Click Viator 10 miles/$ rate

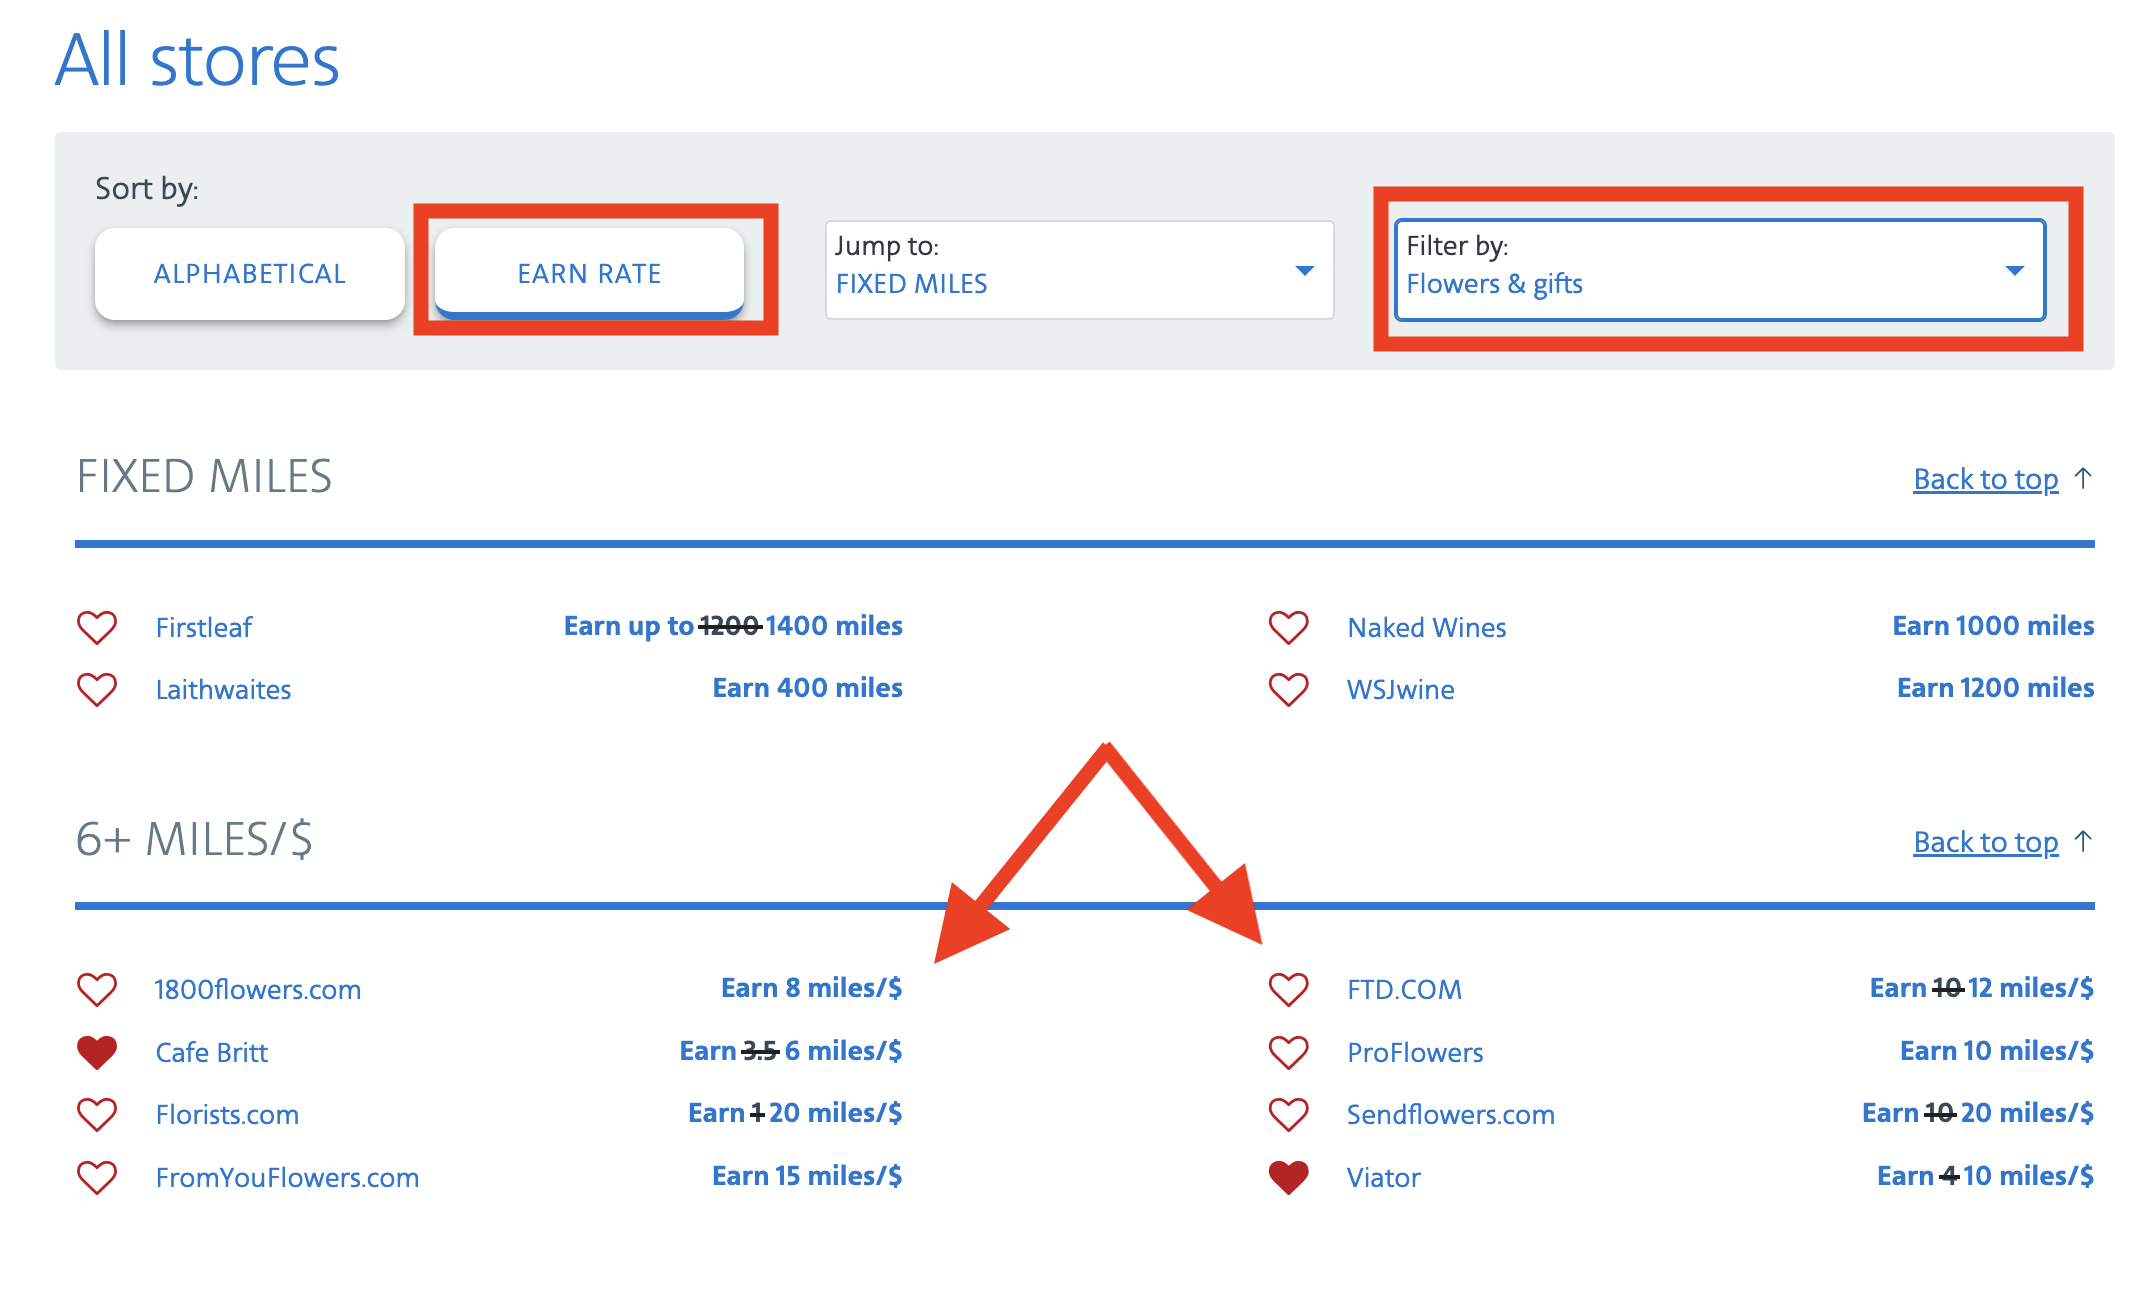pos(1986,1176)
